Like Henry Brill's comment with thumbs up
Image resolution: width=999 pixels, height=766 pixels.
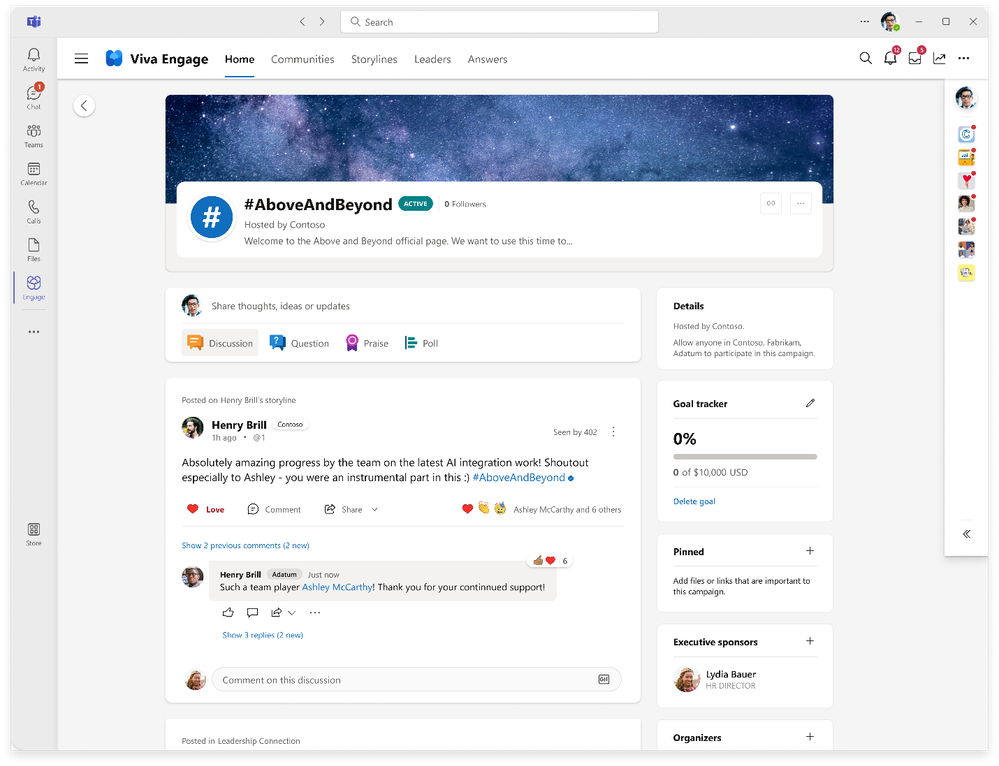(x=228, y=612)
